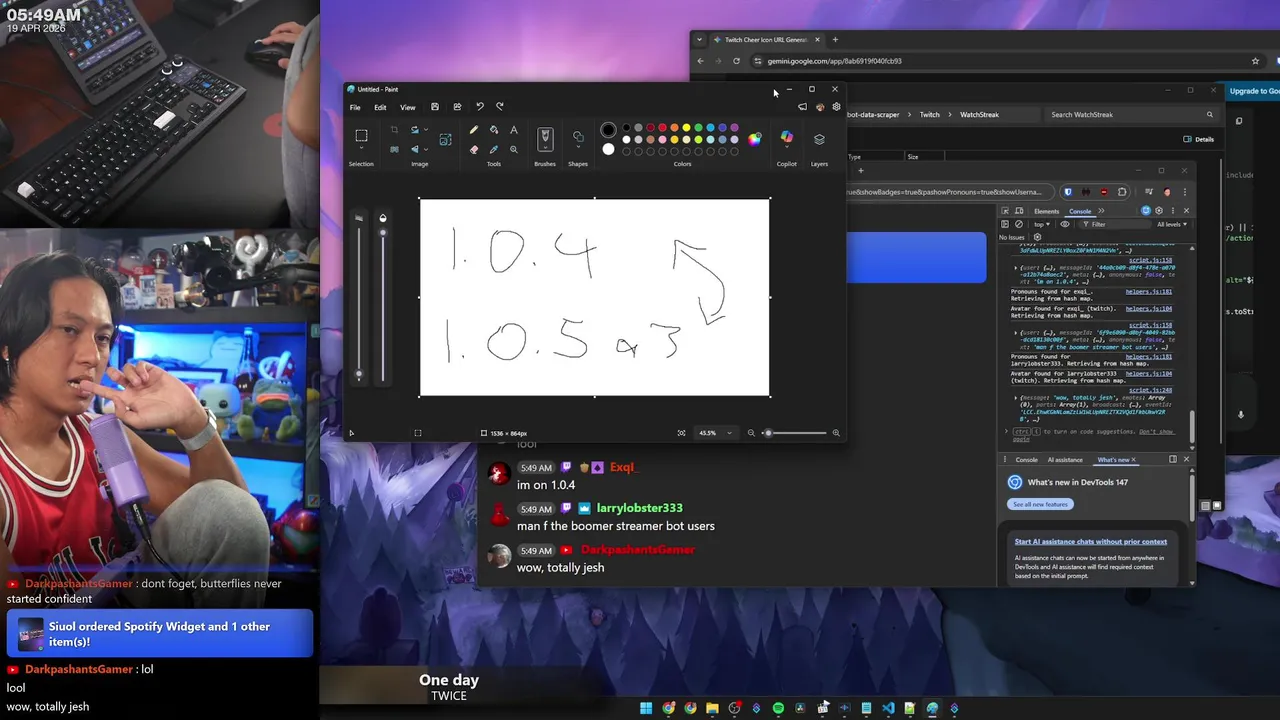Click Paint zoom in plus icon

pyautogui.click(x=836, y=433)
